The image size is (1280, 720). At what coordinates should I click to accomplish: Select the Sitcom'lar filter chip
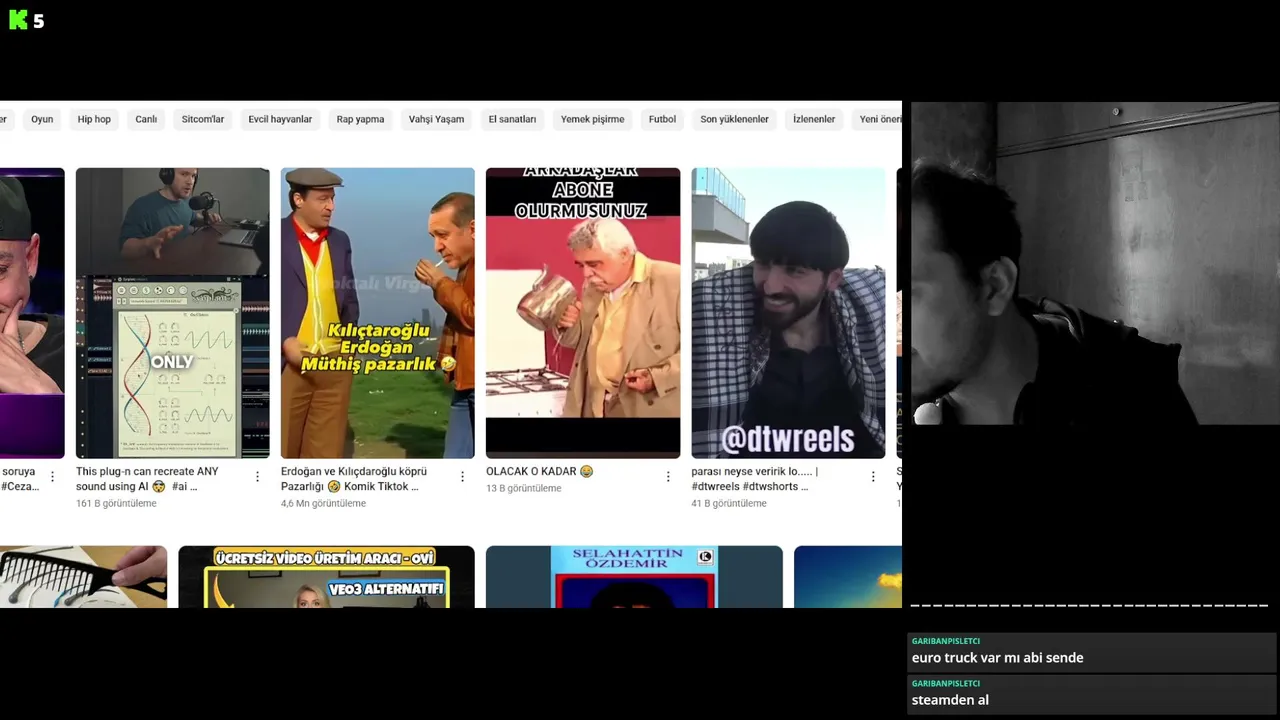[203, 119]
